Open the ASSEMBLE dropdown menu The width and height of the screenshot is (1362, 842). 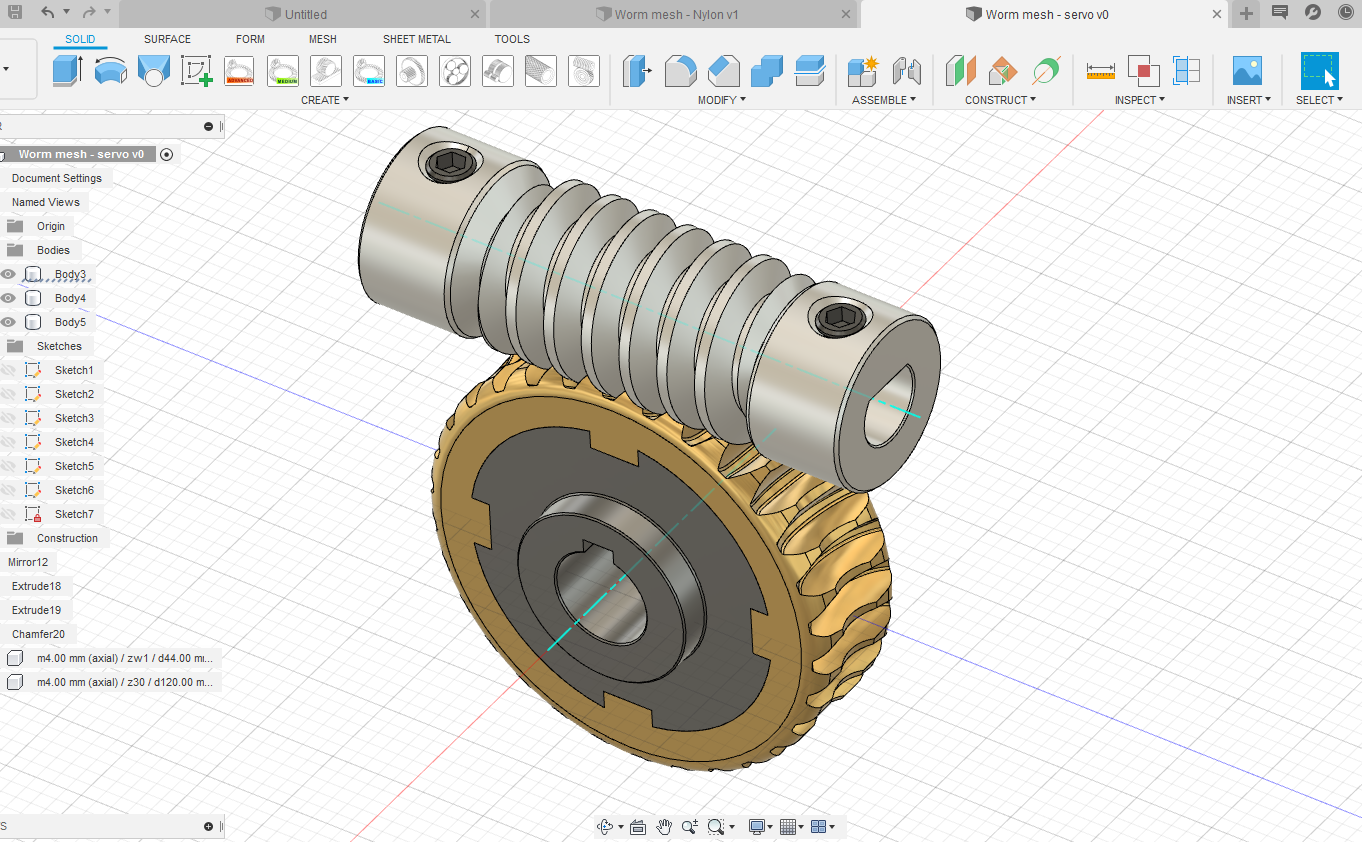point(884,100)
